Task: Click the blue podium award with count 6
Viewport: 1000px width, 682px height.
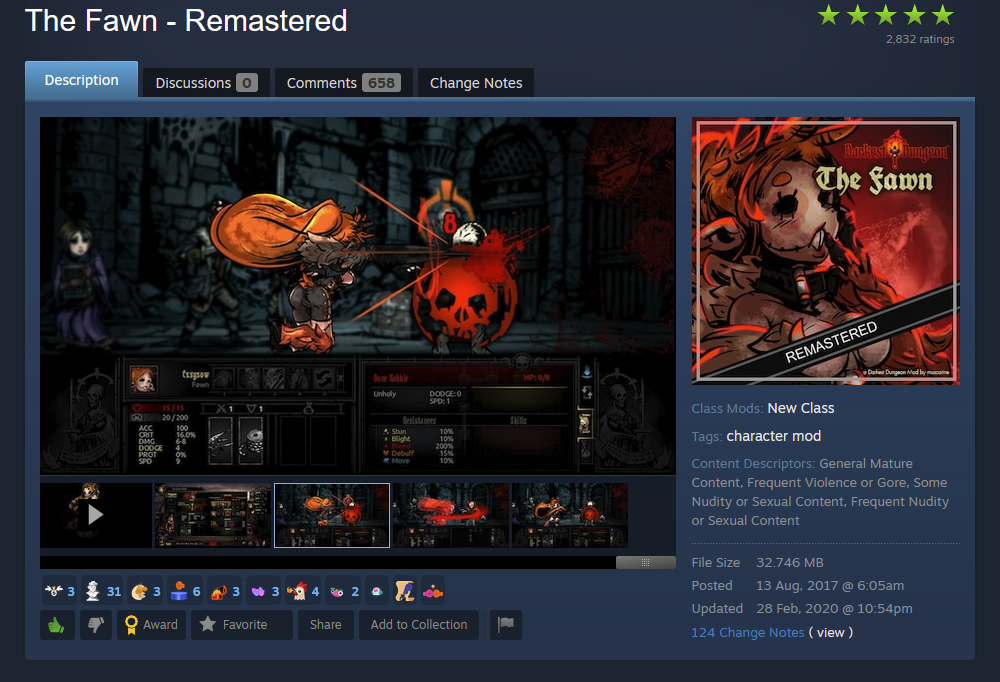Action: click(x=186, y=591)
